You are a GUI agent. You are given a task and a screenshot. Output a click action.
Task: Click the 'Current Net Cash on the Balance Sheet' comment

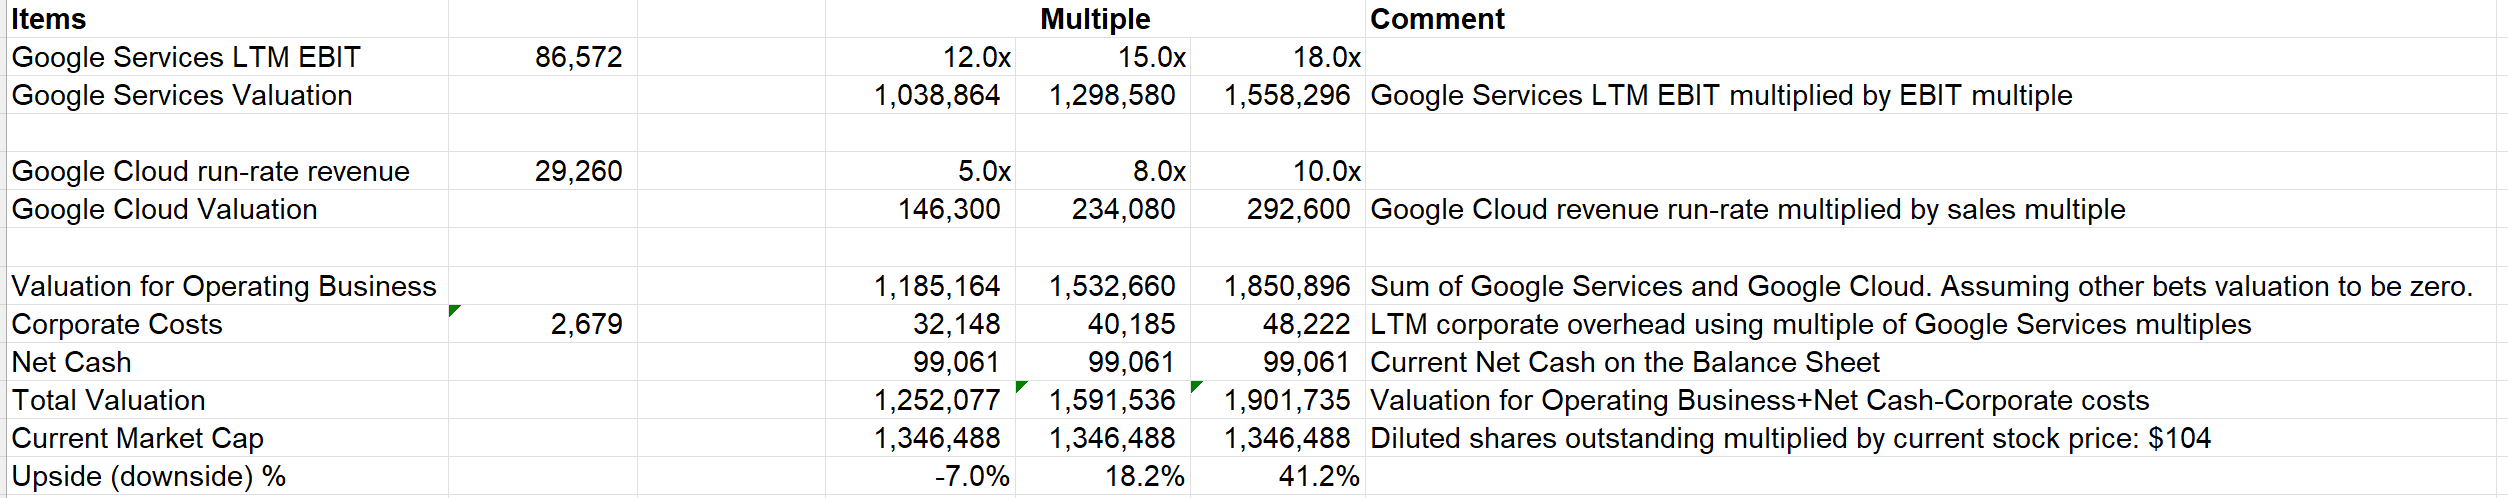[1625, 362]
